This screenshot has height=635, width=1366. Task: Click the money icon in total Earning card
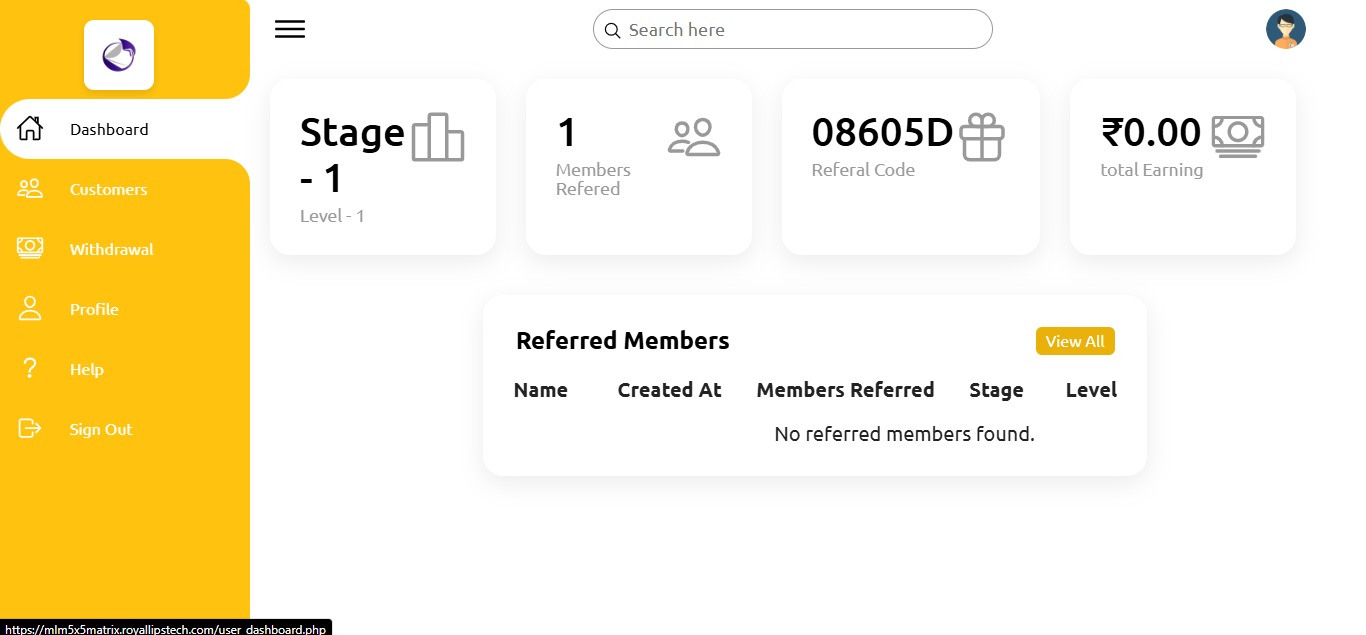pyautogui.click(x=1238, y=135)
